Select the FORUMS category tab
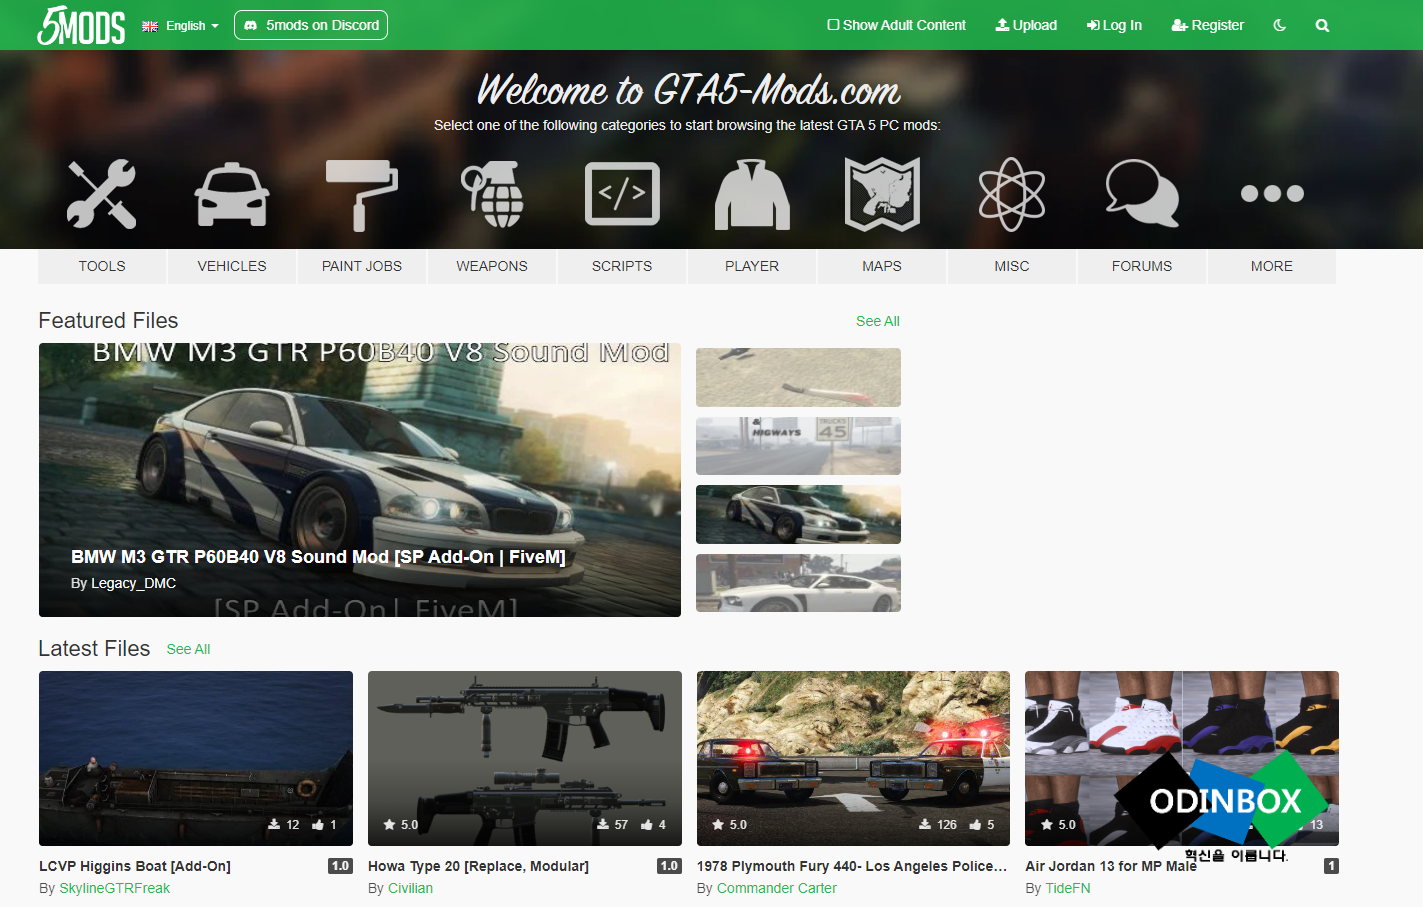 [x=1142, y=266]
